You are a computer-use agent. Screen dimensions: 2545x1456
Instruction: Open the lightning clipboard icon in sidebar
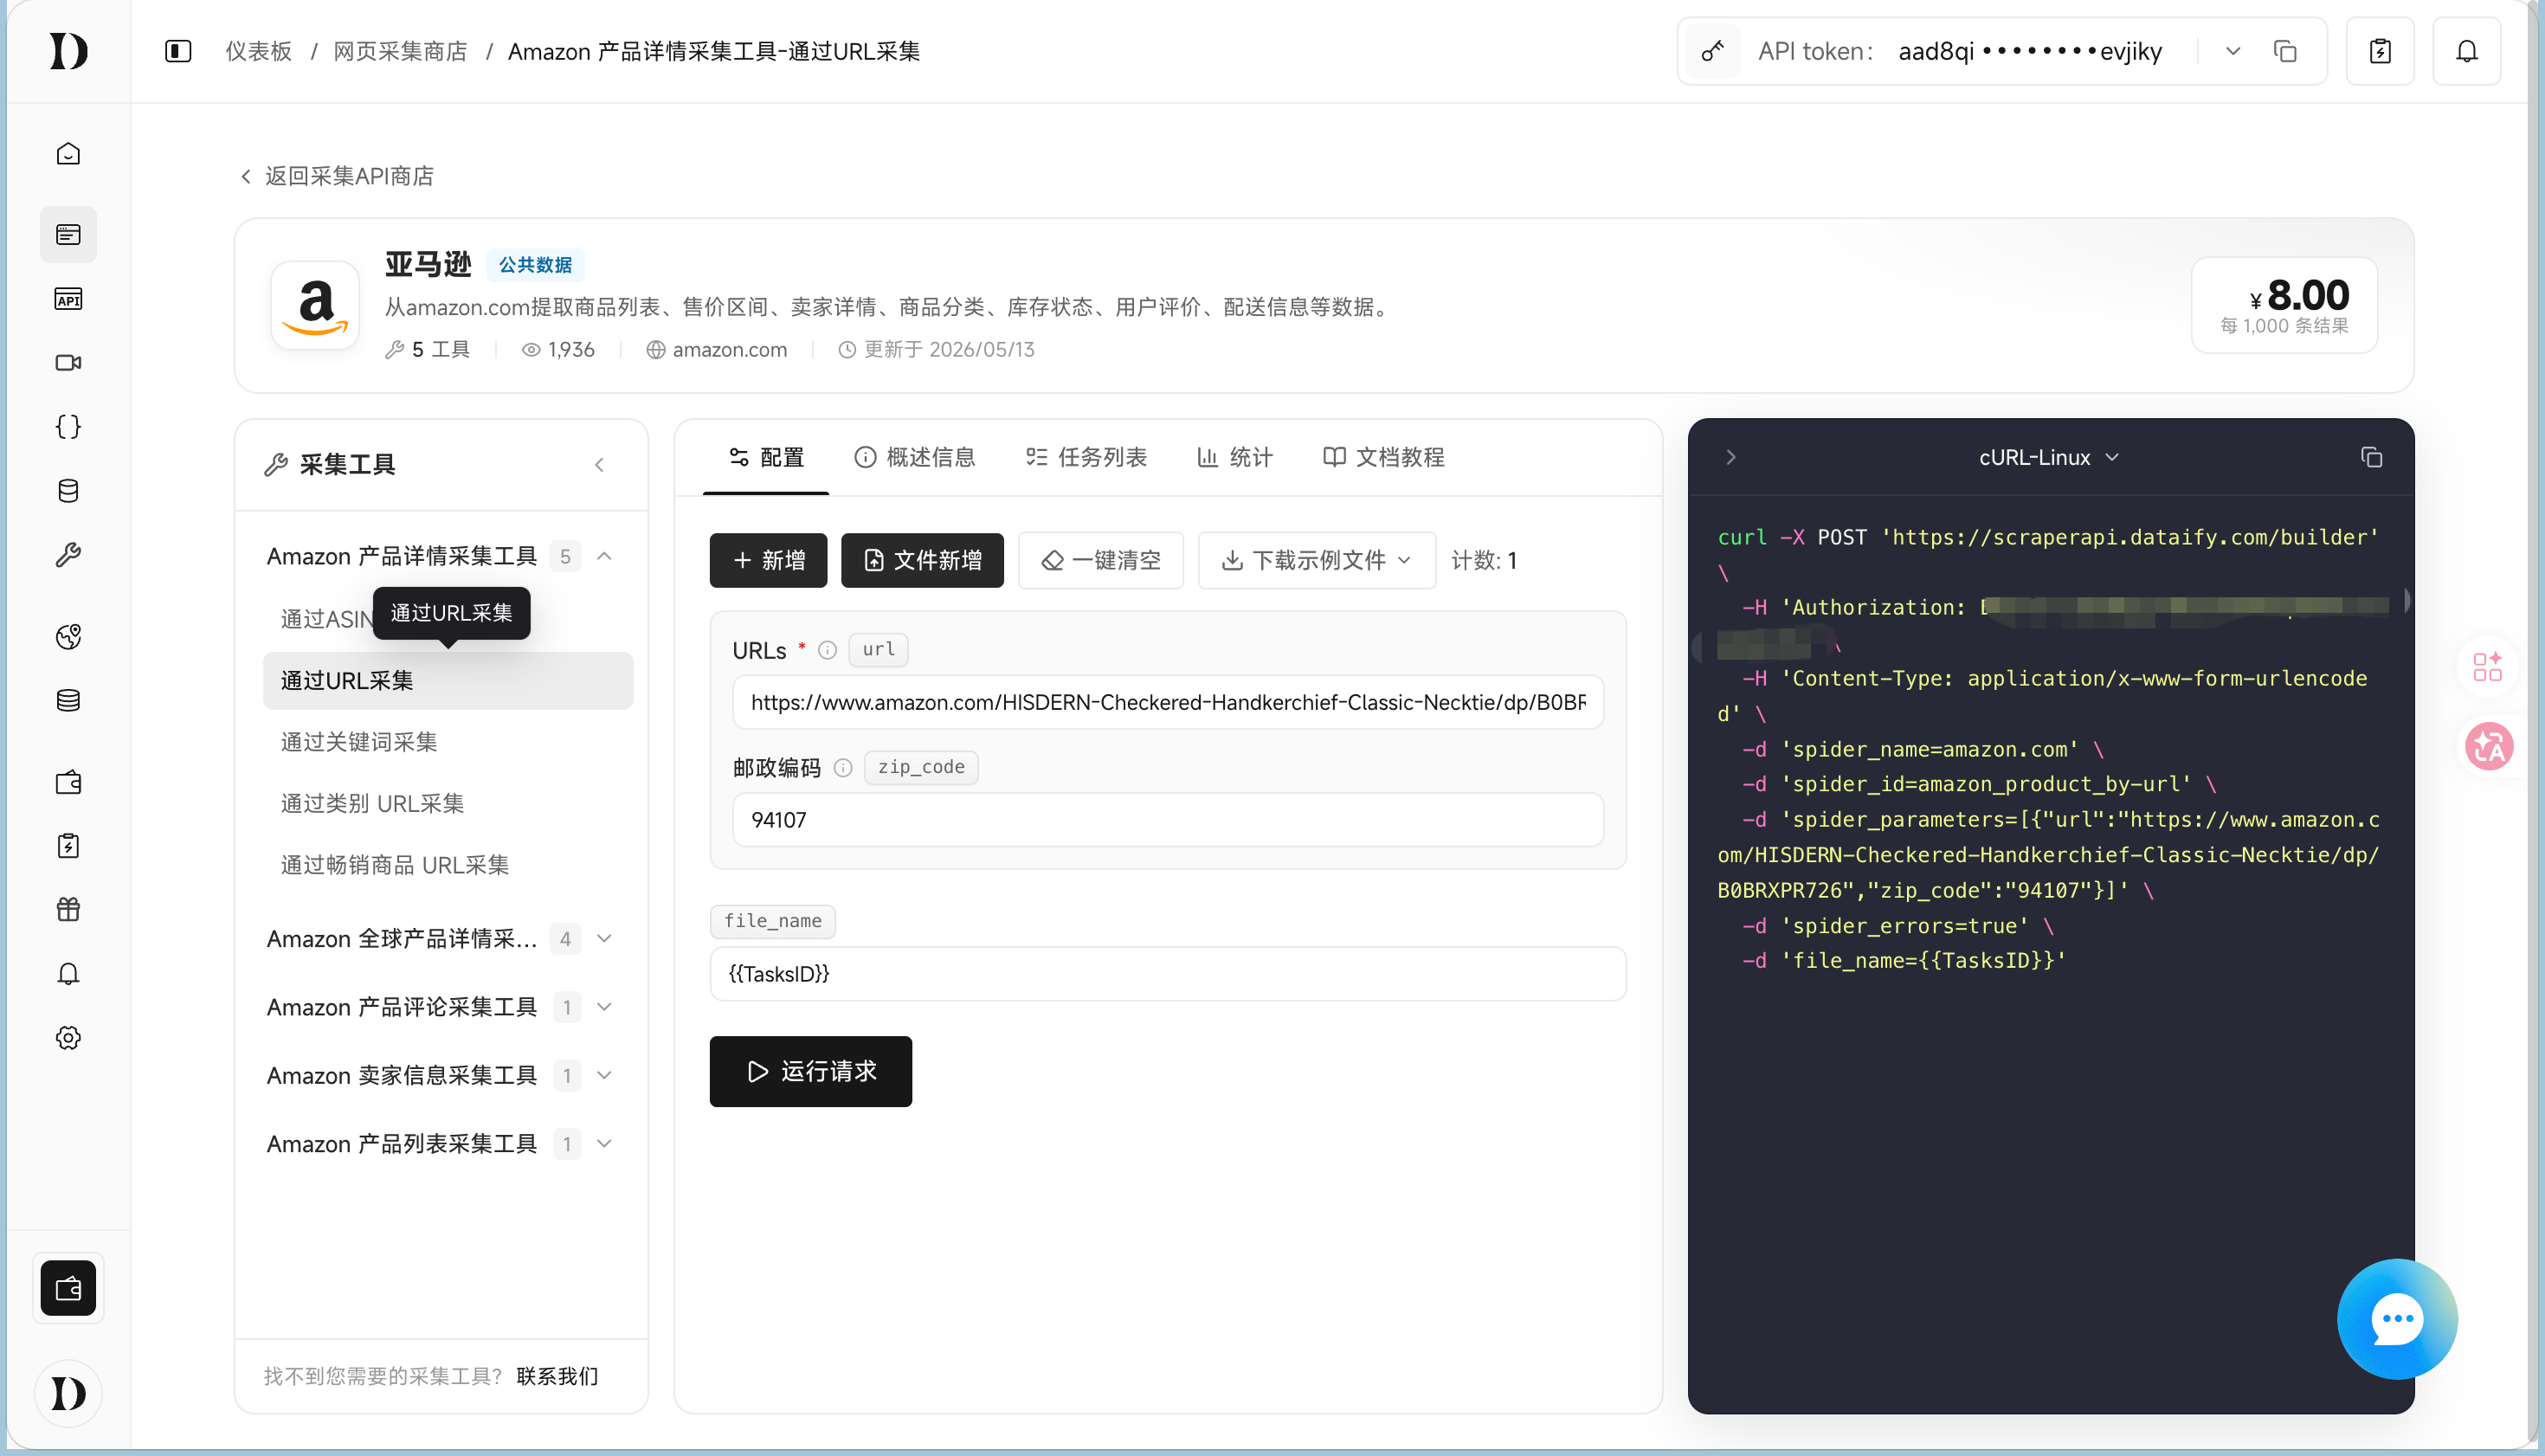[x=68, y=847]
